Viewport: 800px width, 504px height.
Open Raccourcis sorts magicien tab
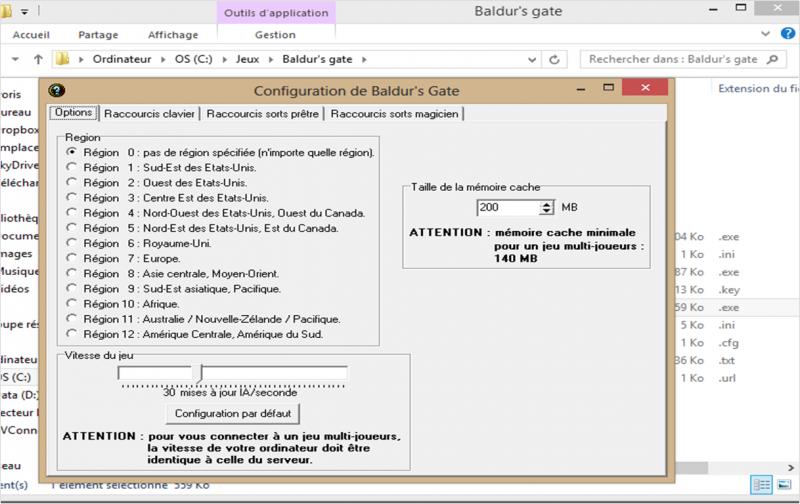[394, 114]
